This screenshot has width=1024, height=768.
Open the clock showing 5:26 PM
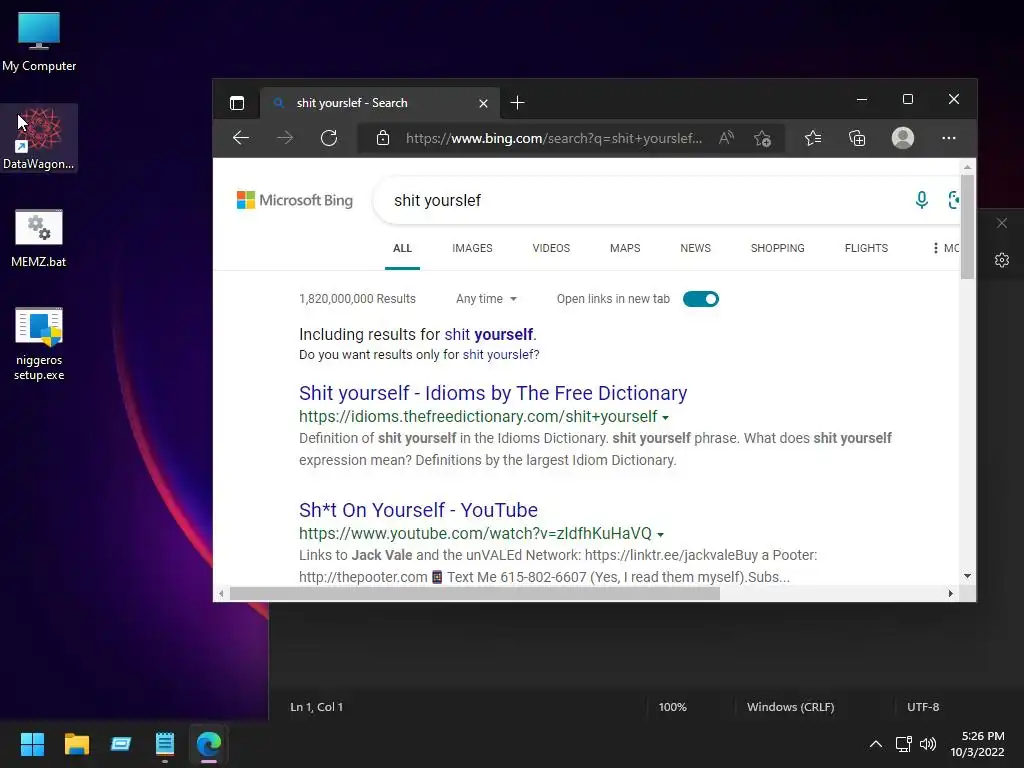point(977,744)
